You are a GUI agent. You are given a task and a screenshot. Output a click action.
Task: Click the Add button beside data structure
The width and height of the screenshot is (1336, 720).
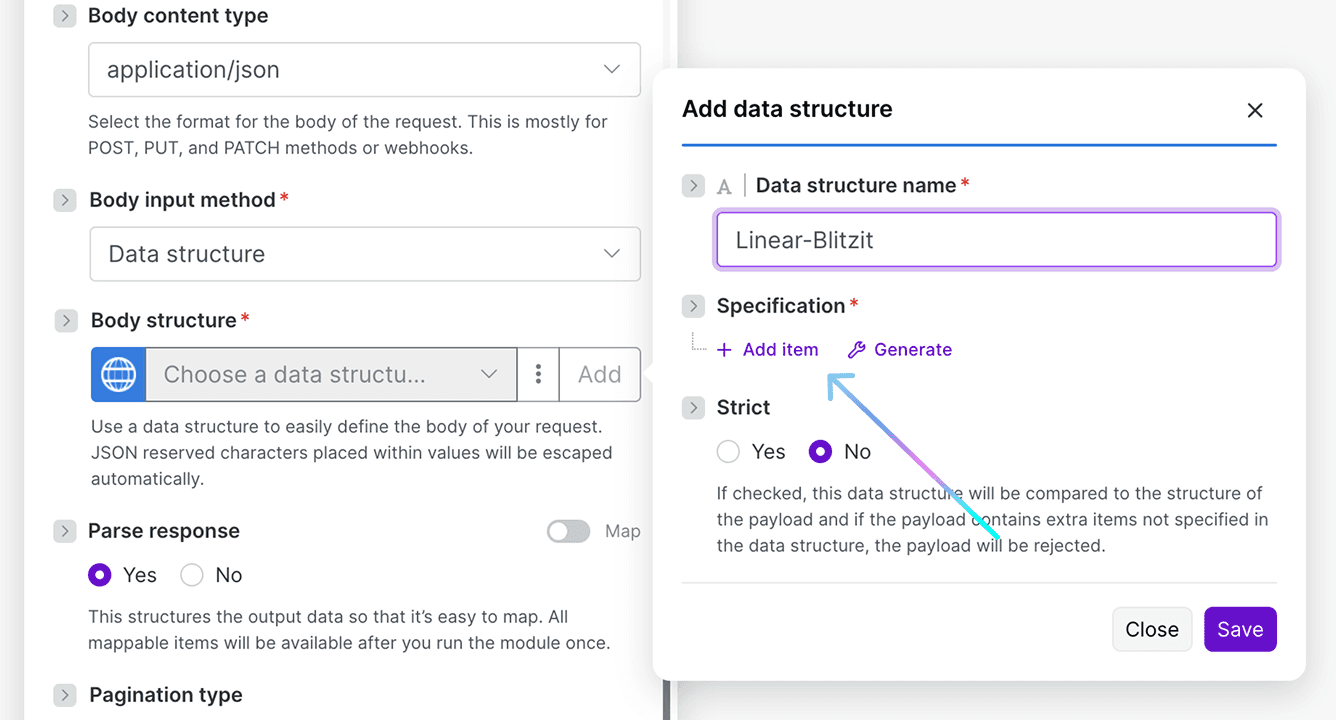(x=600, y=375)
